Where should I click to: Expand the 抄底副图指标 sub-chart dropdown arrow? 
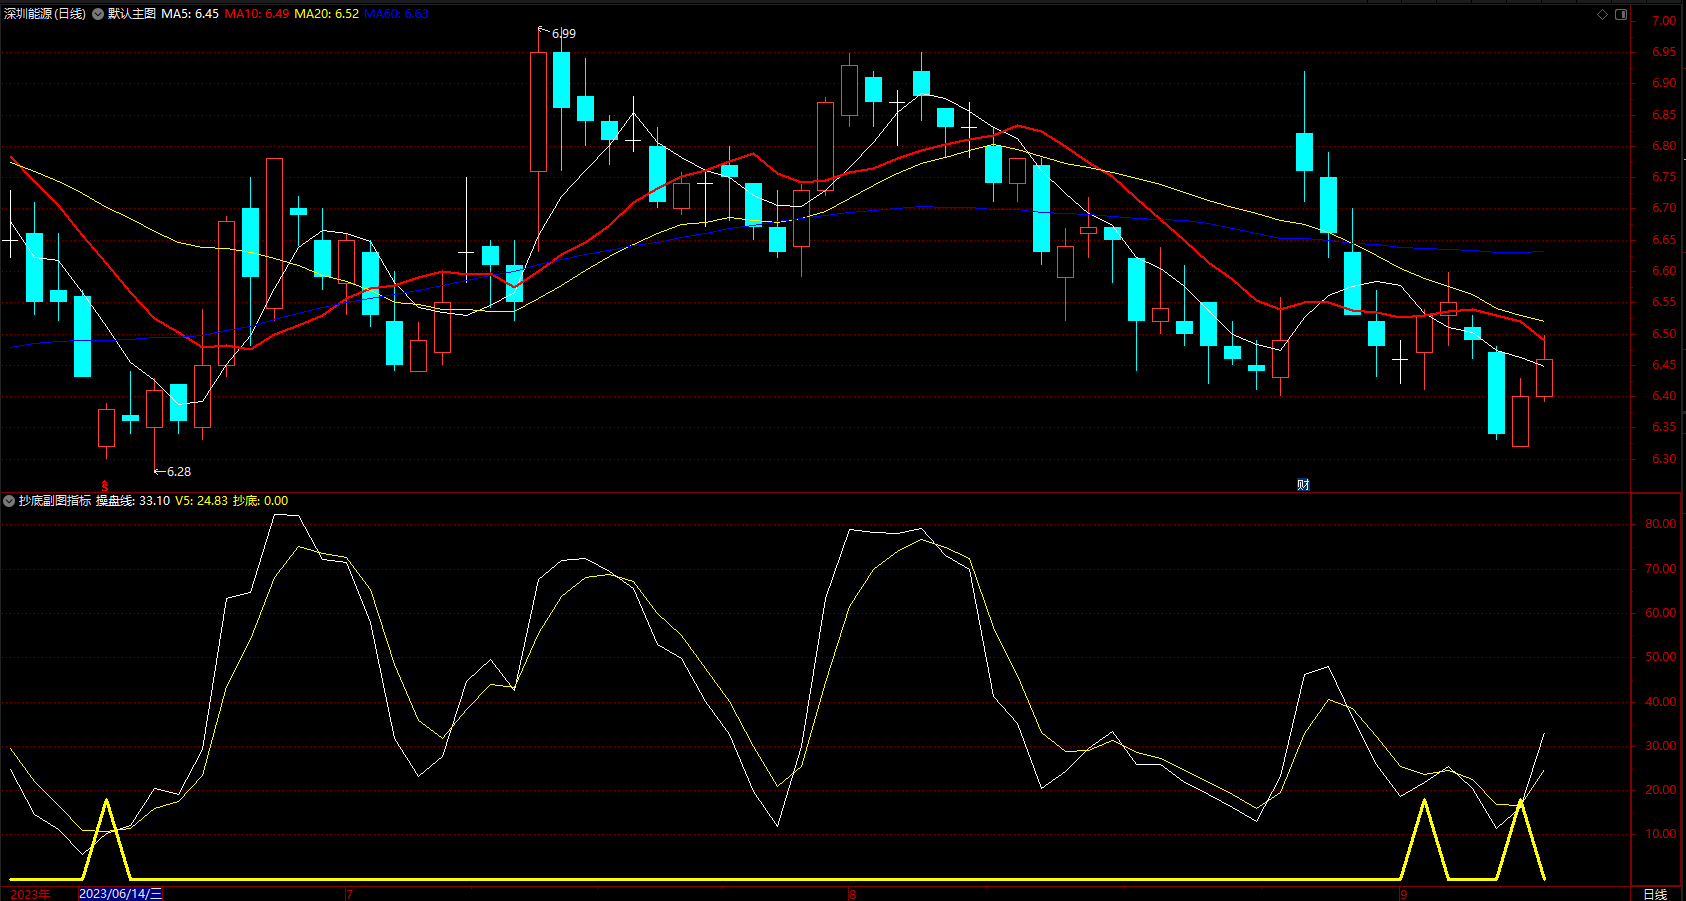[9, 501]
